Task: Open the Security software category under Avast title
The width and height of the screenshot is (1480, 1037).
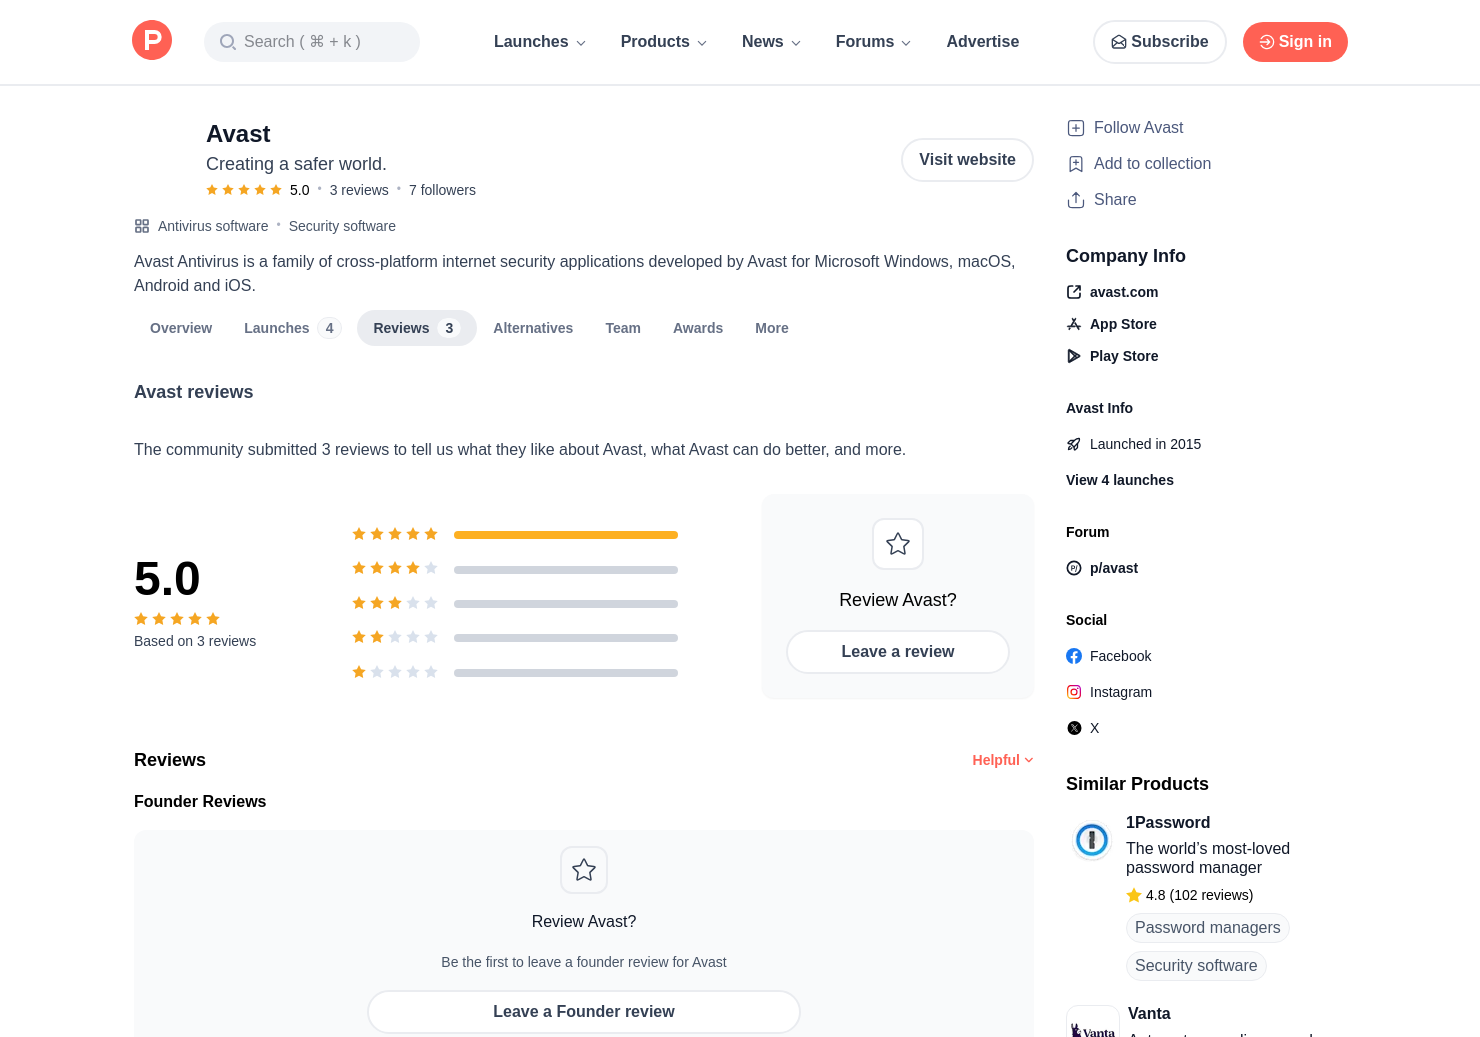Action: (x=342, y=226)
